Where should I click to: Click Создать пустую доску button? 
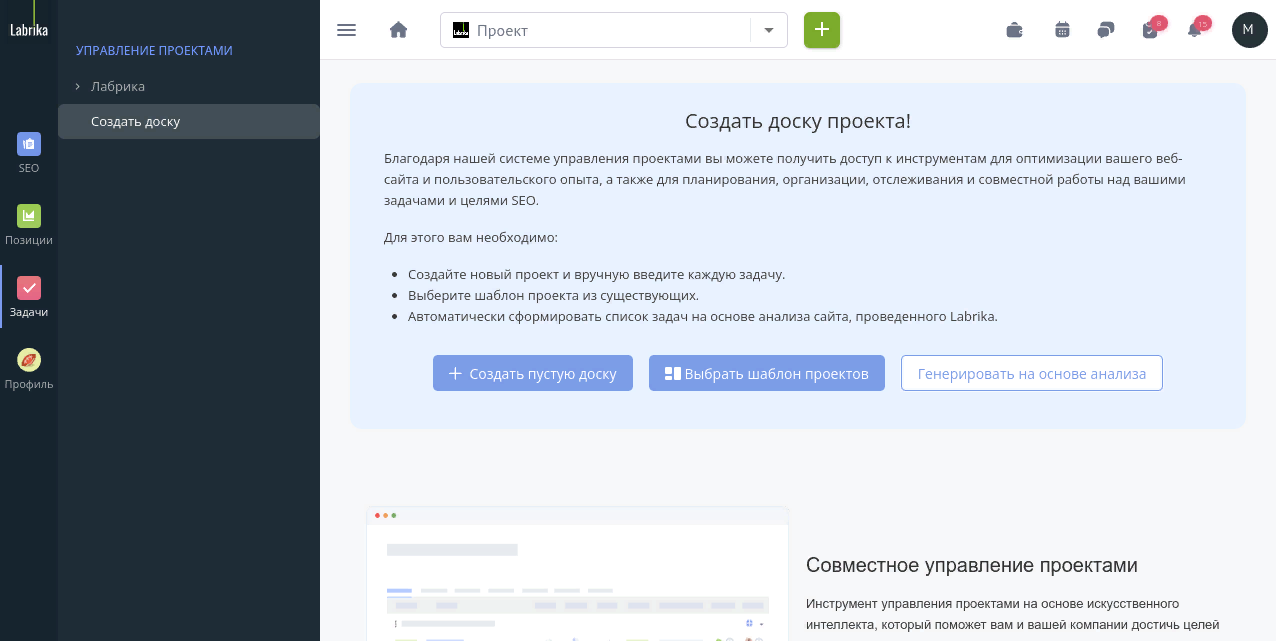point(533,373)
